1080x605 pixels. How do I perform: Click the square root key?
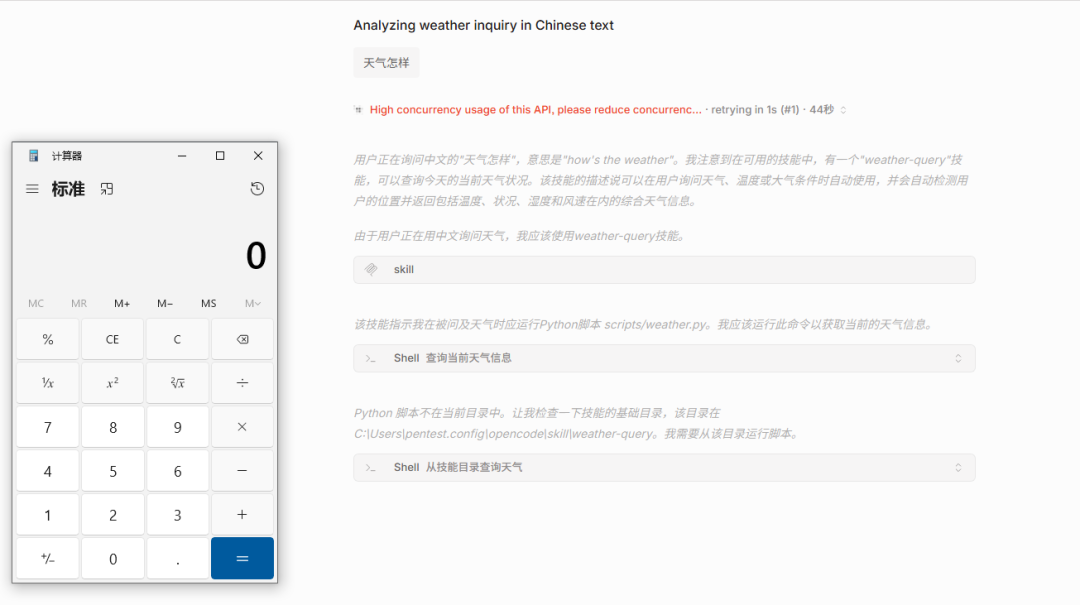pyautogui.click(x=177, y=383)
